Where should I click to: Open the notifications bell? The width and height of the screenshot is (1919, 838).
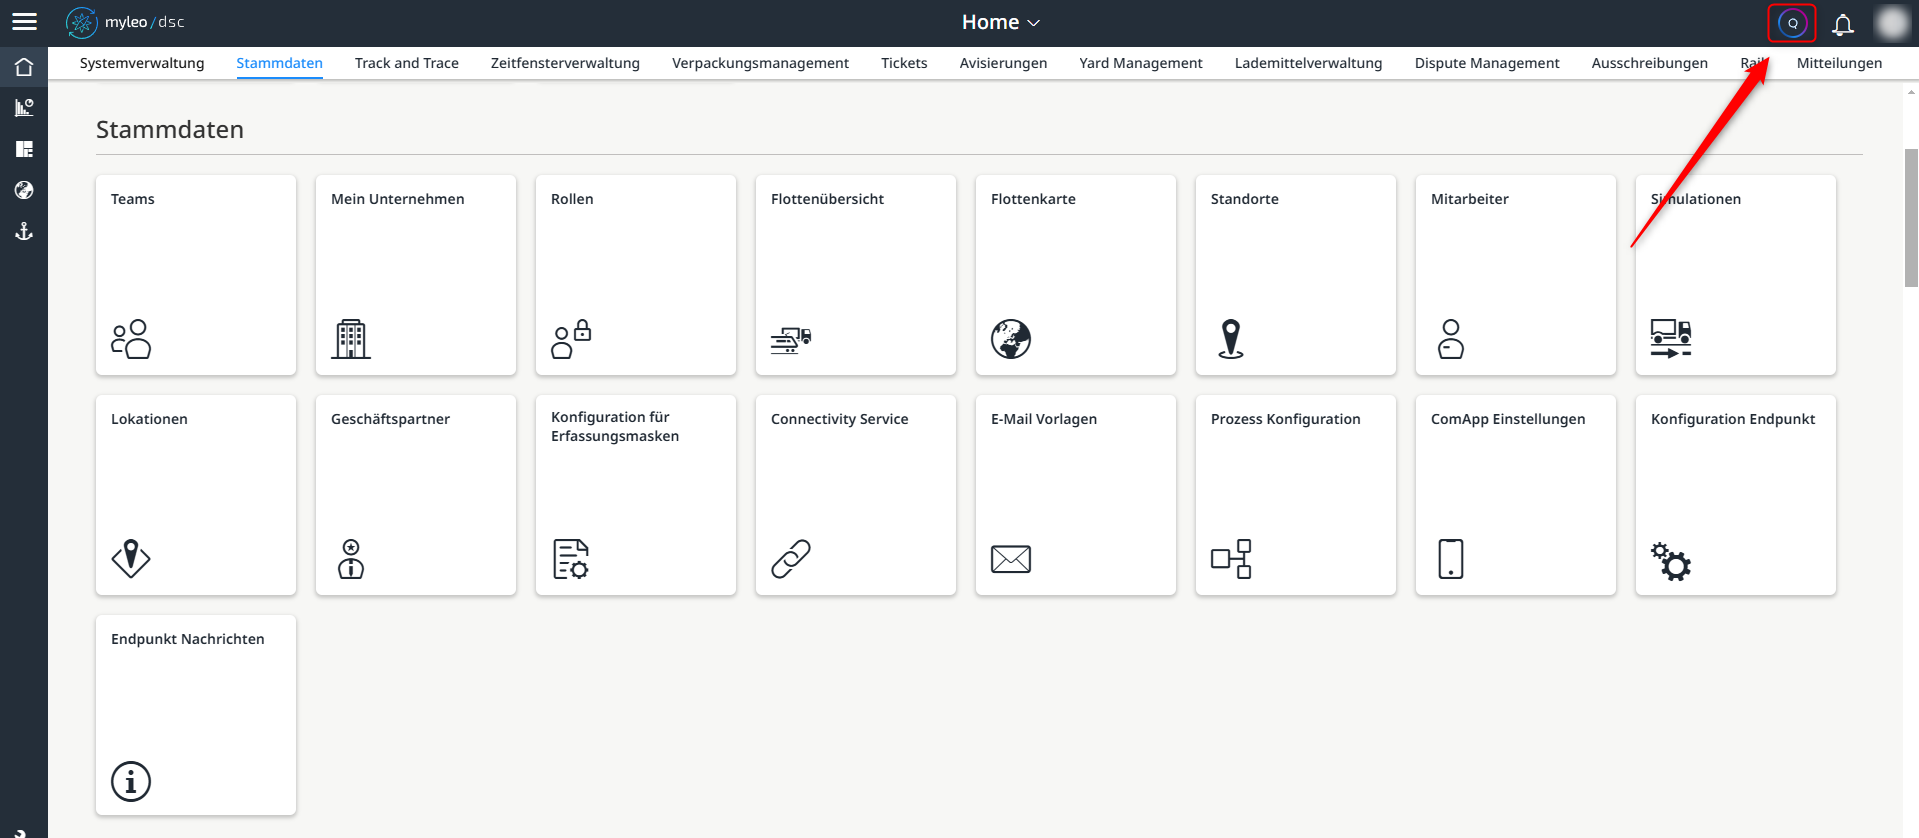(1842, 23)
